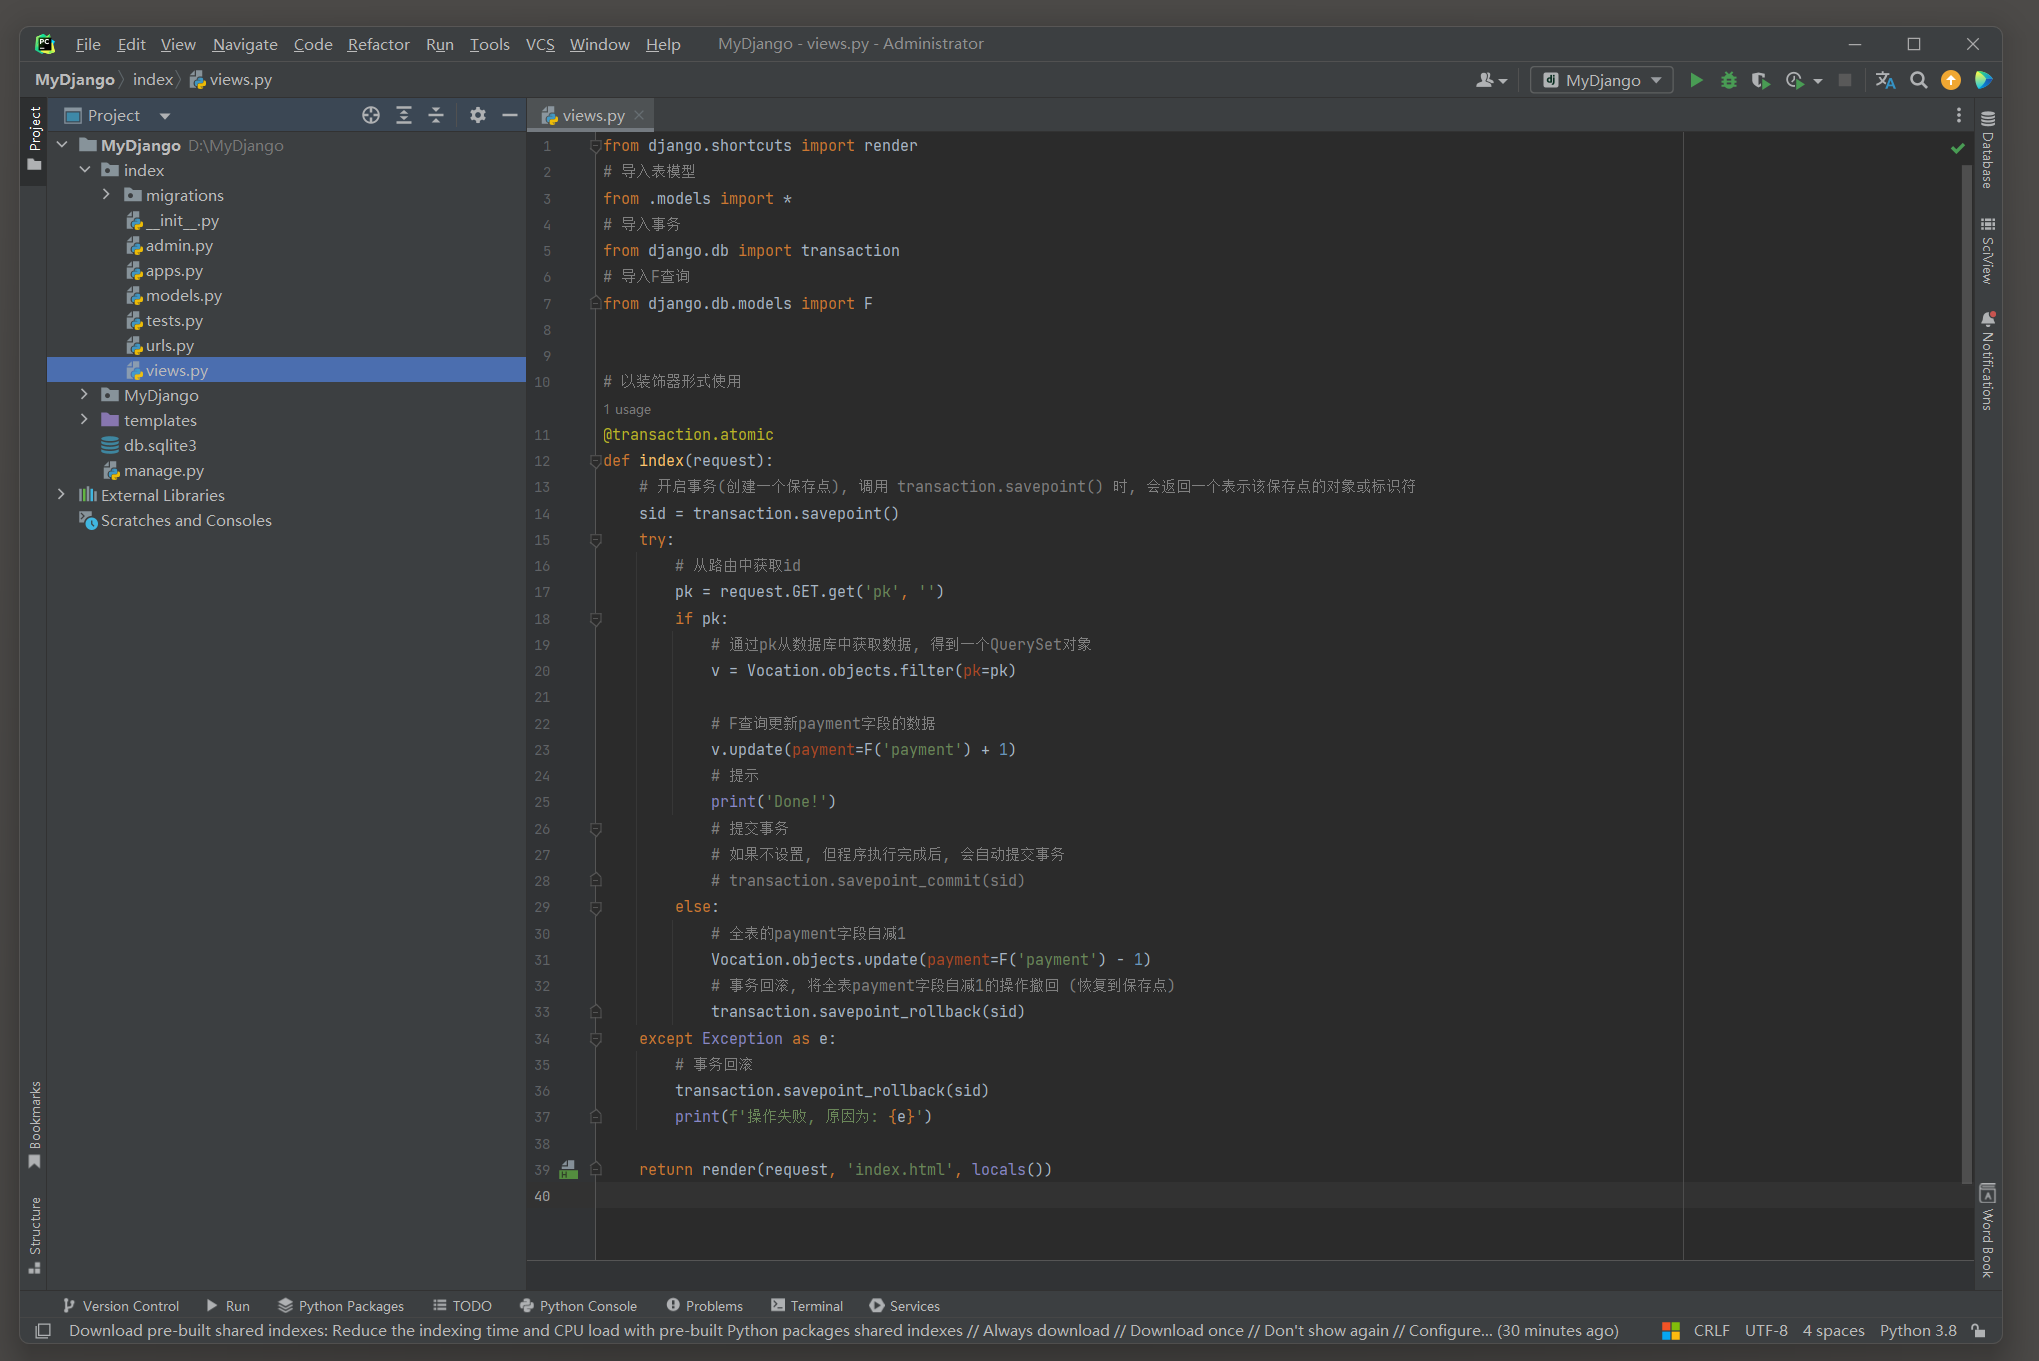Open the Refactor menu
2039x1361 pixels.
coord(378,44)
